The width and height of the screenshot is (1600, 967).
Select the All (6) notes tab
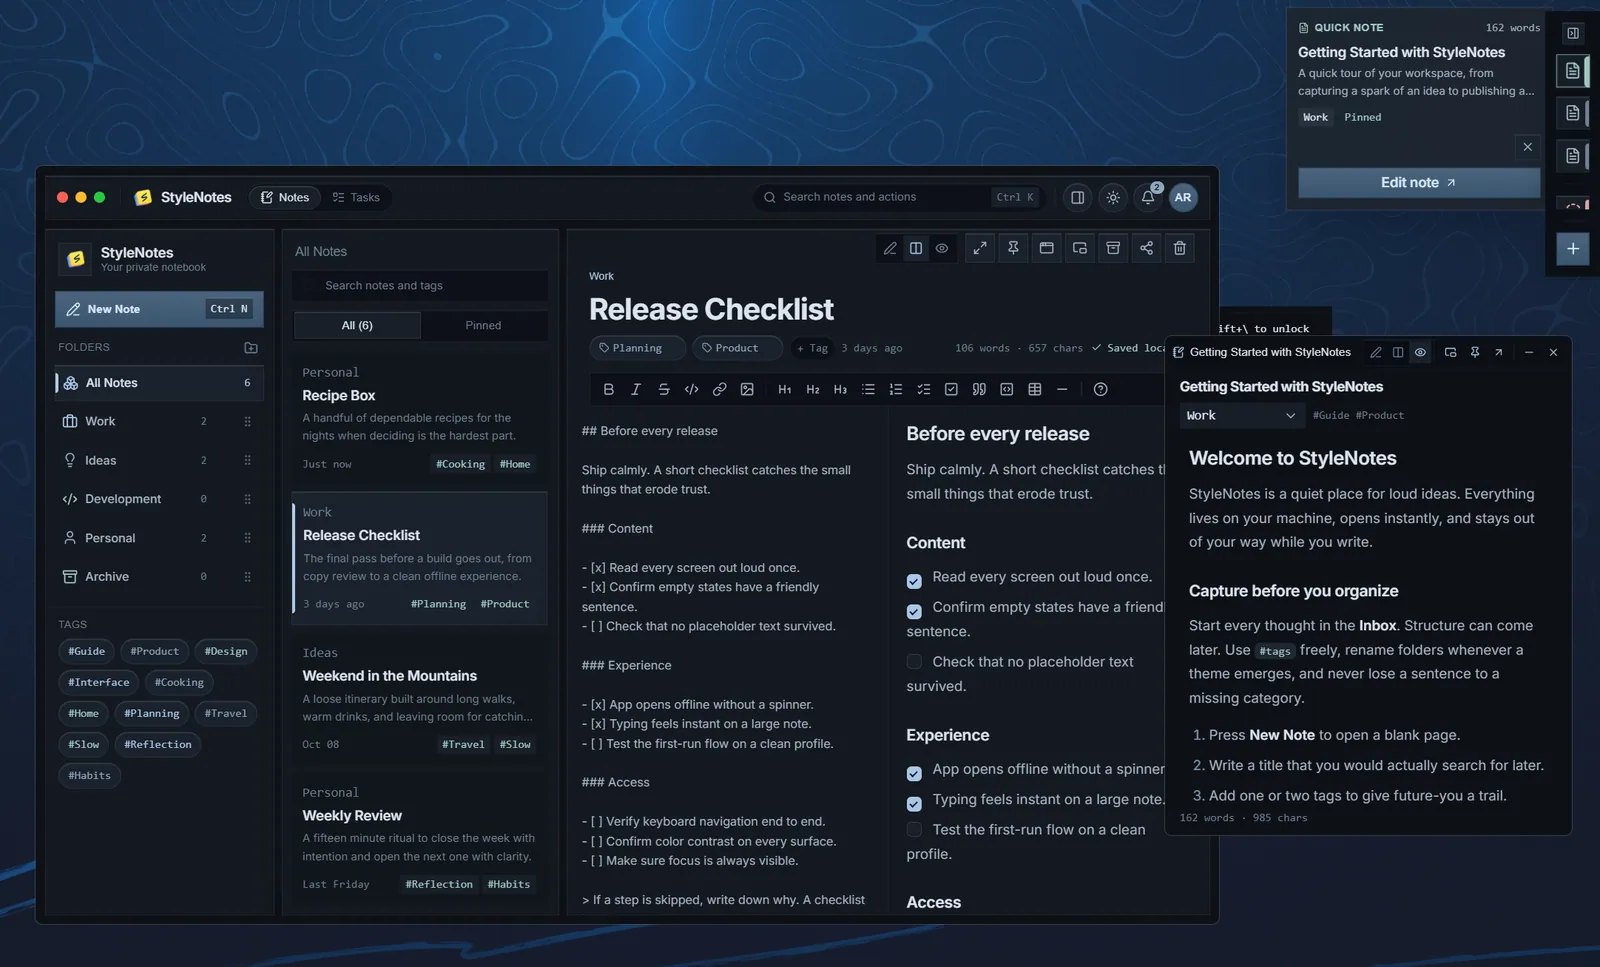(x=357, y=325)
